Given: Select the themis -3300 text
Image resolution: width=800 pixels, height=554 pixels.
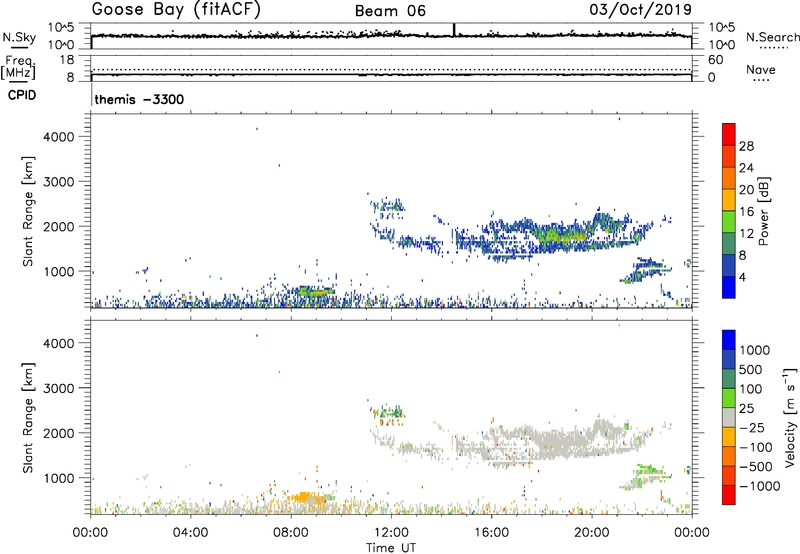Looking at the screenshot, I should [139, 99].
